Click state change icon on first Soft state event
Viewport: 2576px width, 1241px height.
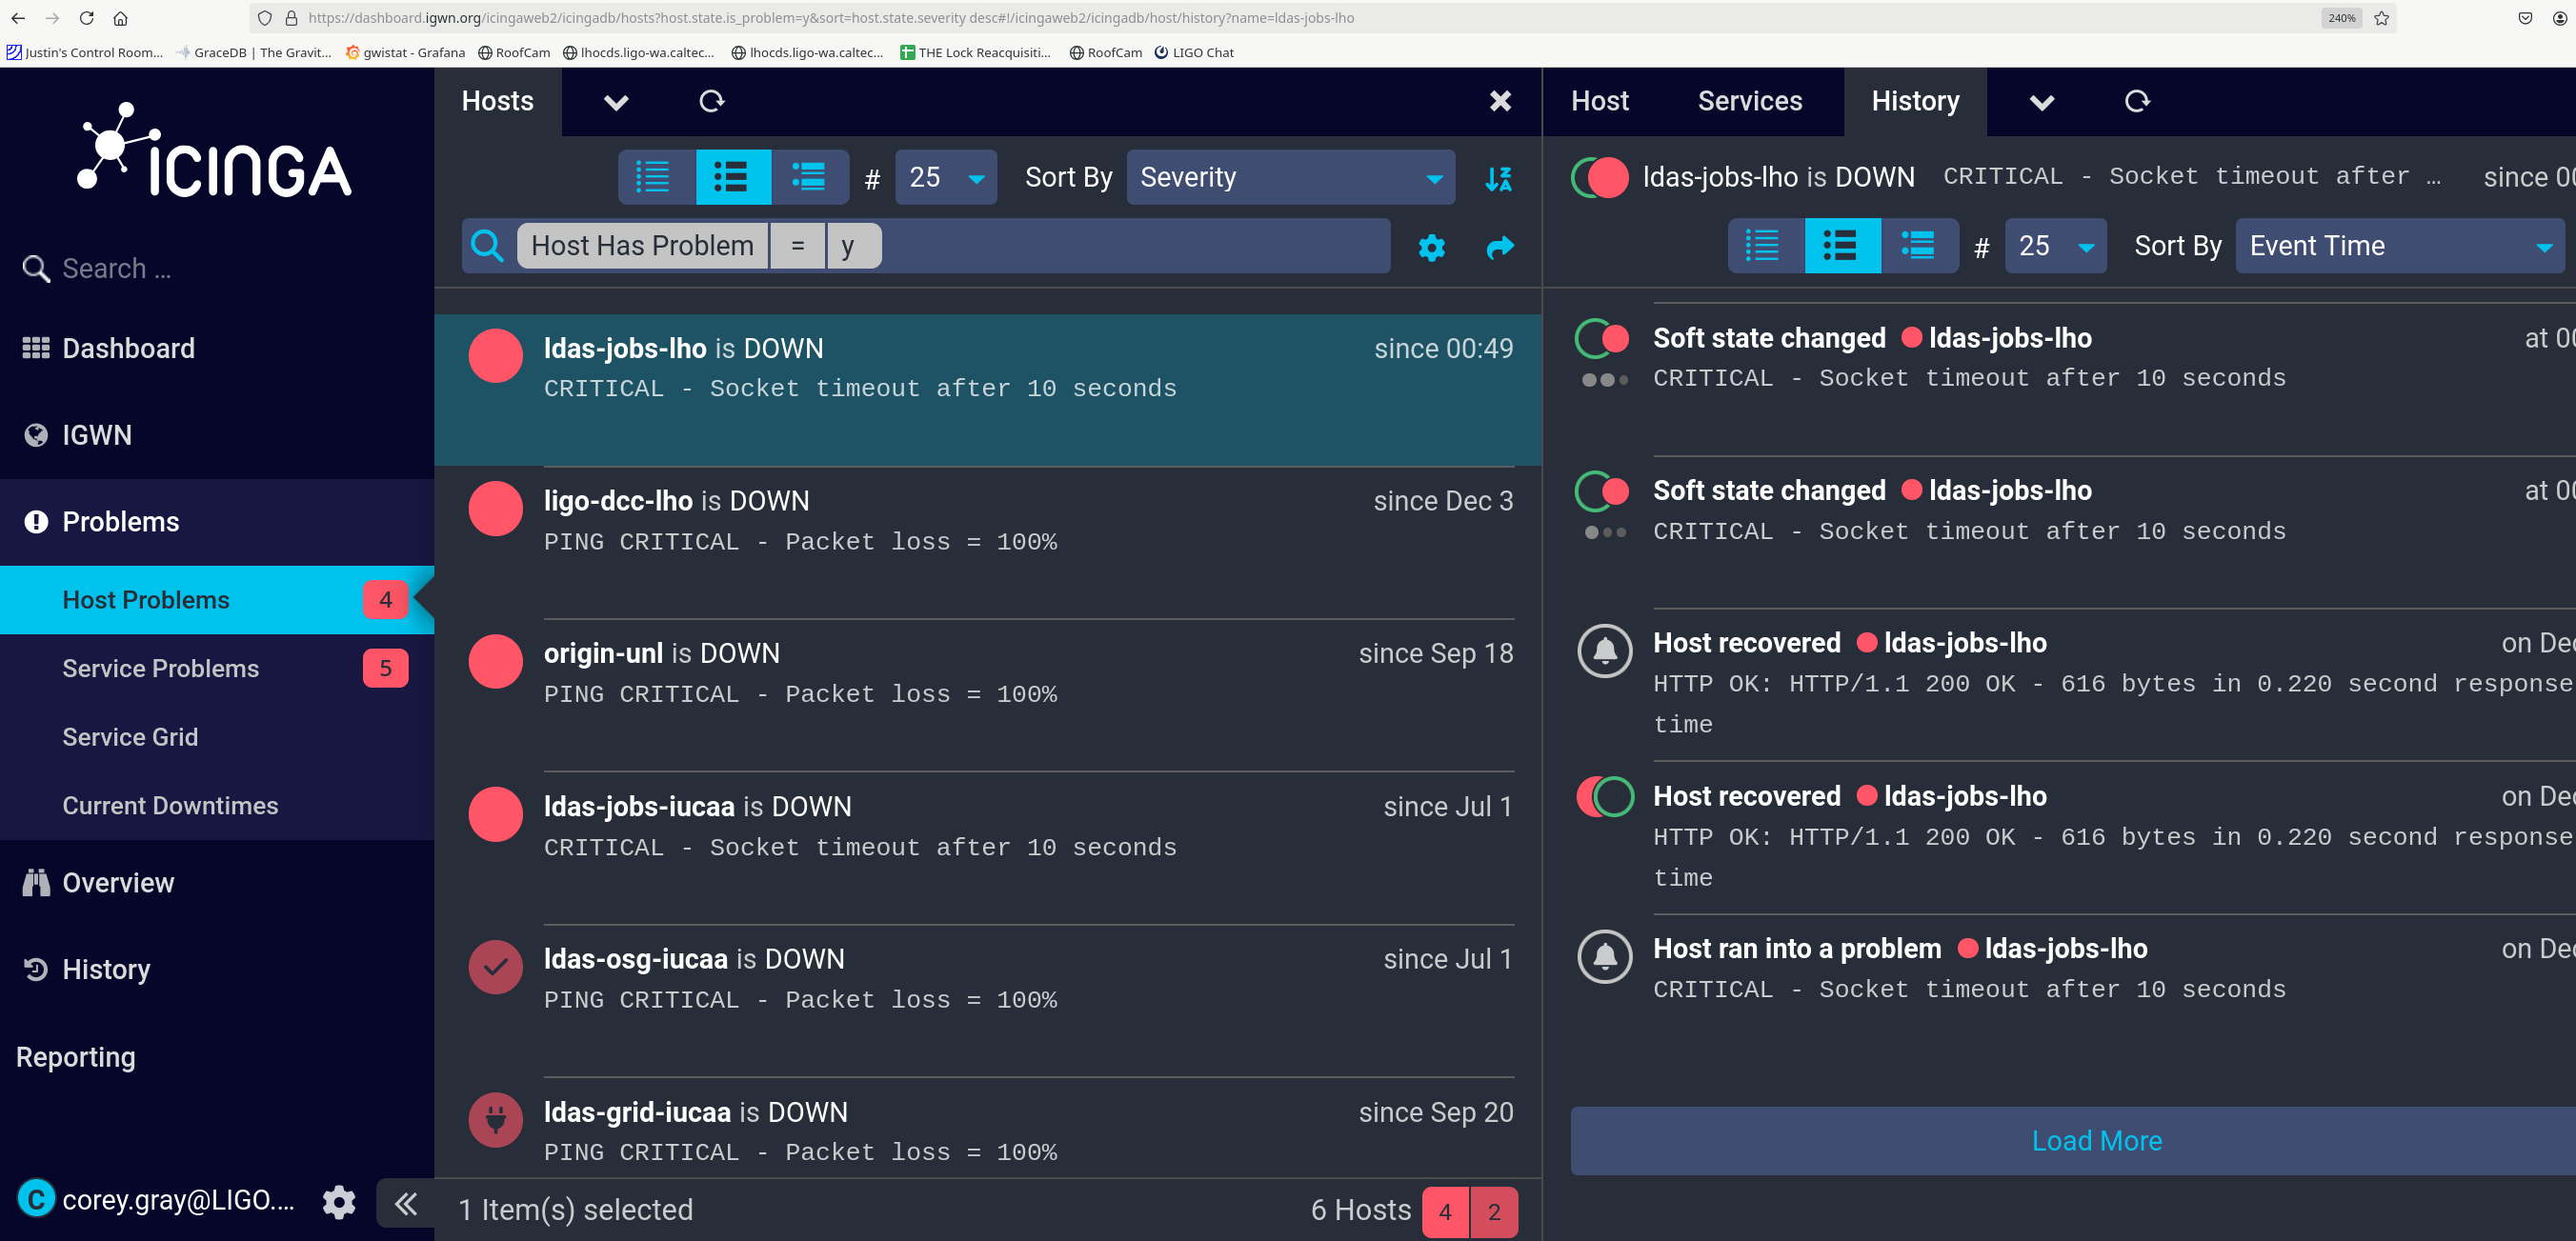click(1603, 339)
